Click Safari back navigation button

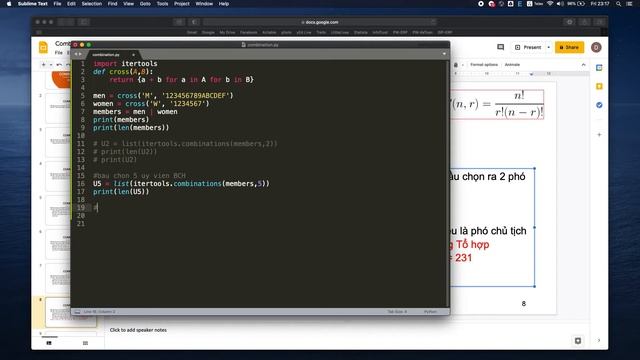[x=63, y=22]
